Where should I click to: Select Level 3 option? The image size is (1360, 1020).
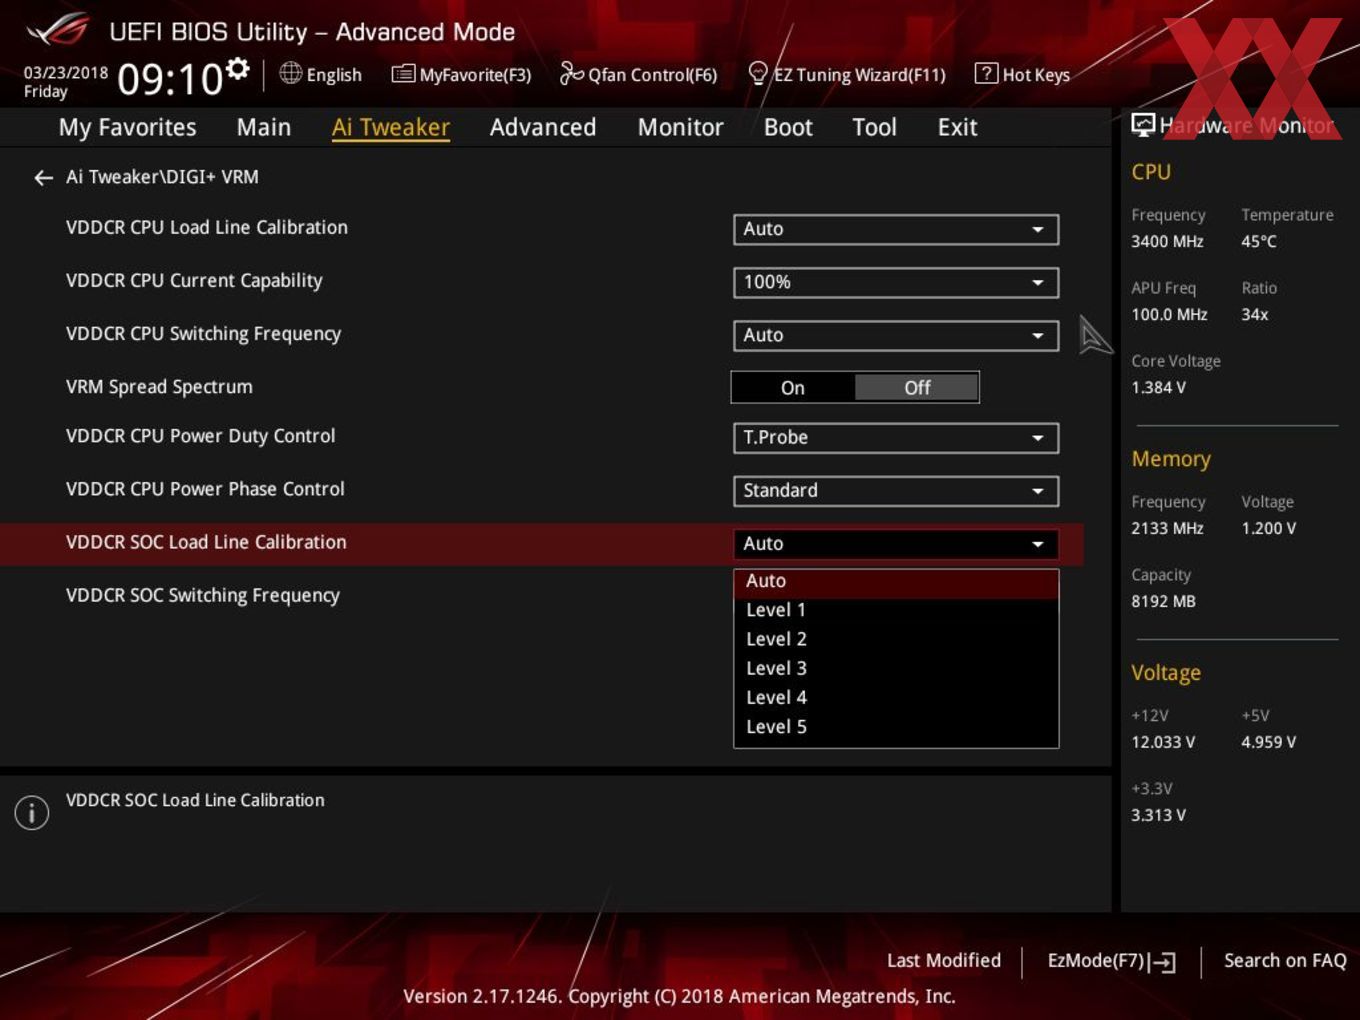pos(896,668)
